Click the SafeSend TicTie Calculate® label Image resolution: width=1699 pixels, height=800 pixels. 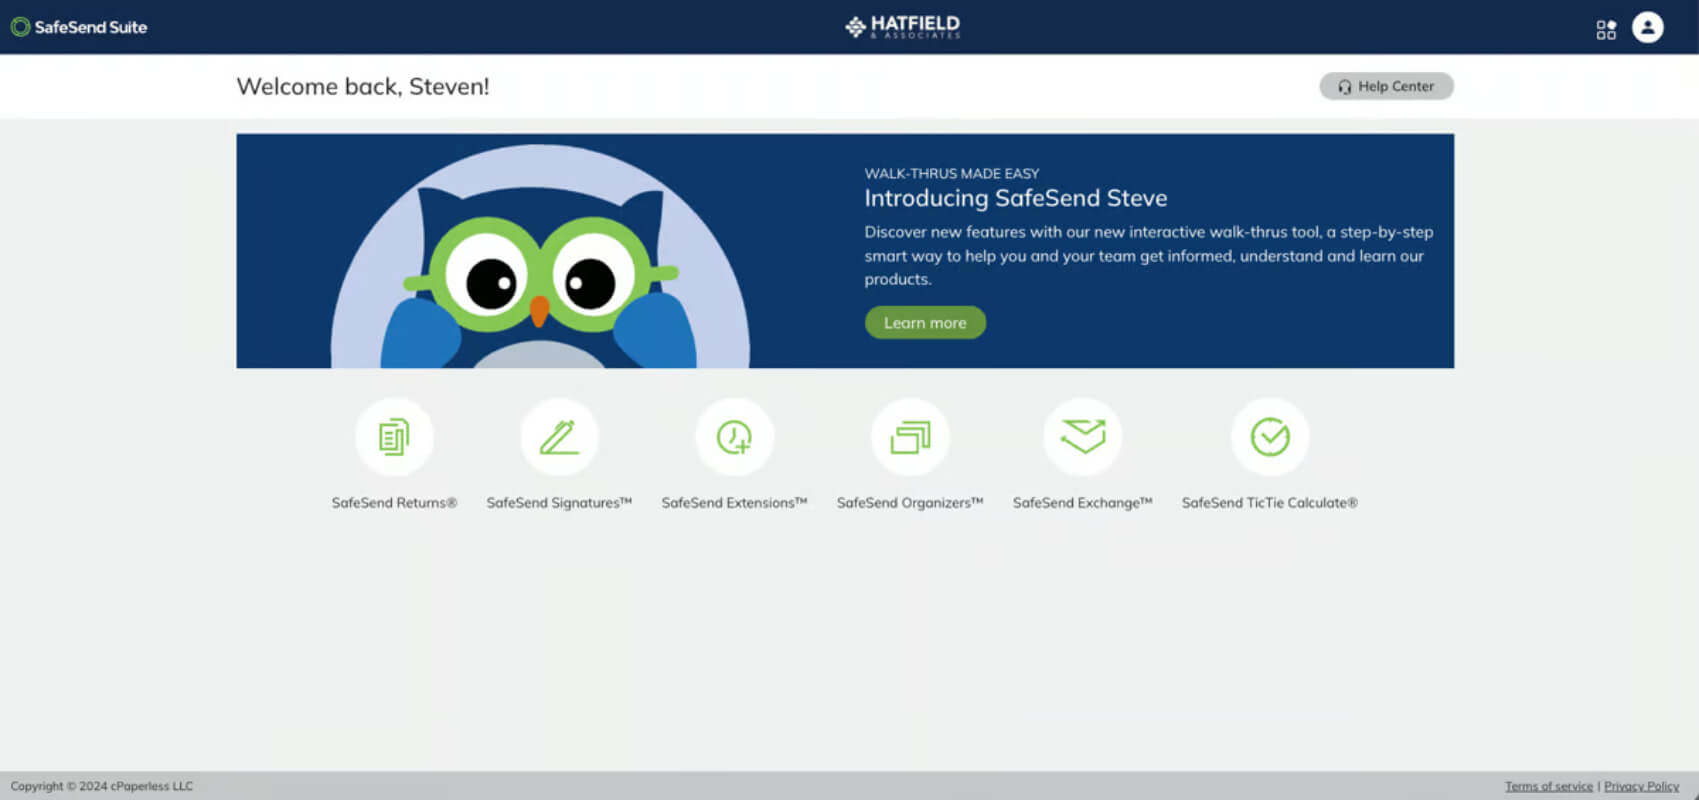(1270, 503)
